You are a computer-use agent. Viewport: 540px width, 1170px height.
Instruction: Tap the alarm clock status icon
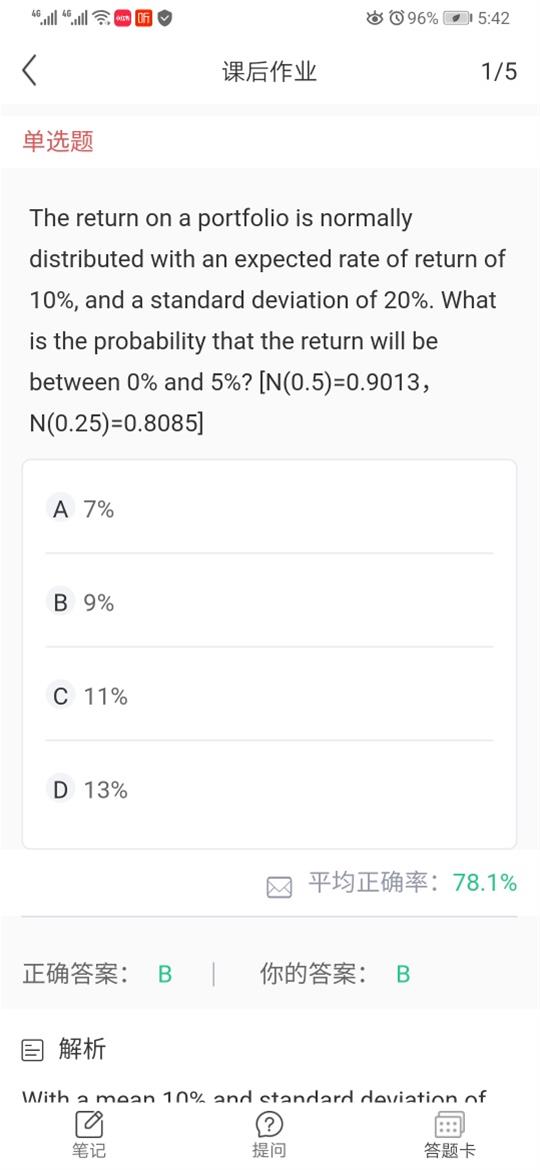click(397, 18)
